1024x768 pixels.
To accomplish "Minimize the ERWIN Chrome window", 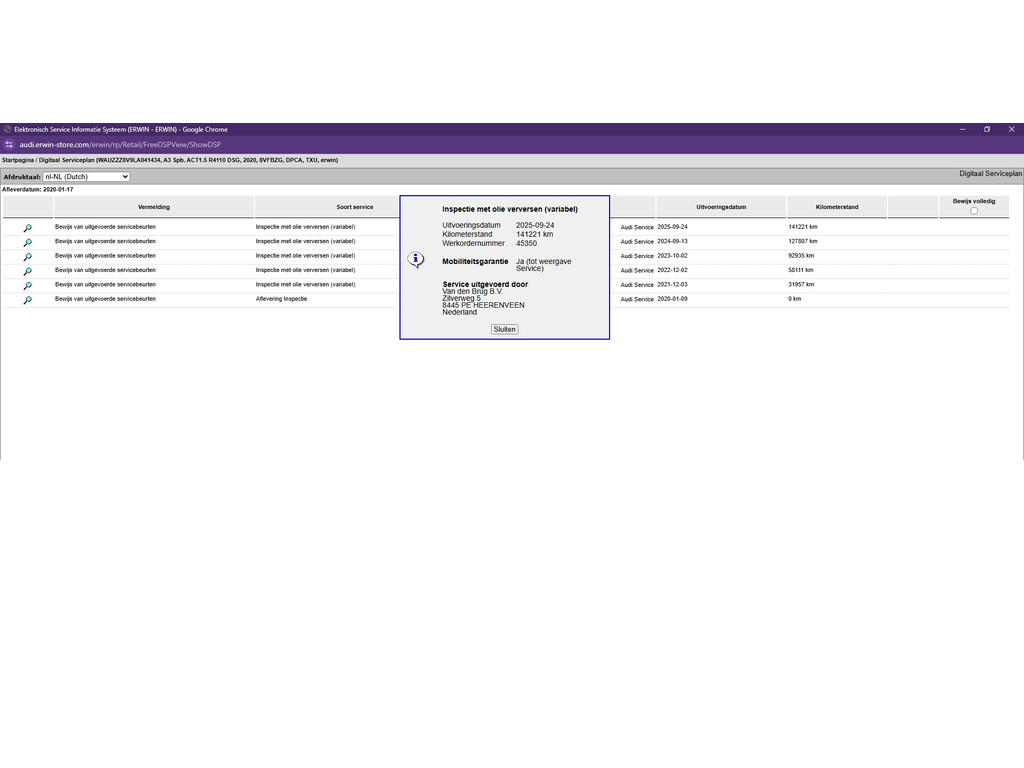I will pos(962,129).
